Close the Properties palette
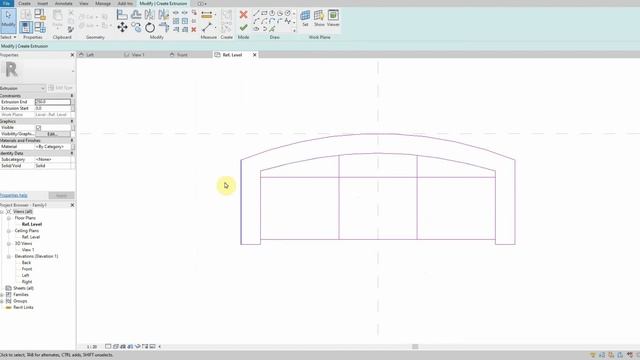Viewport: 640px width, 360px height. [x=72, y=55]
